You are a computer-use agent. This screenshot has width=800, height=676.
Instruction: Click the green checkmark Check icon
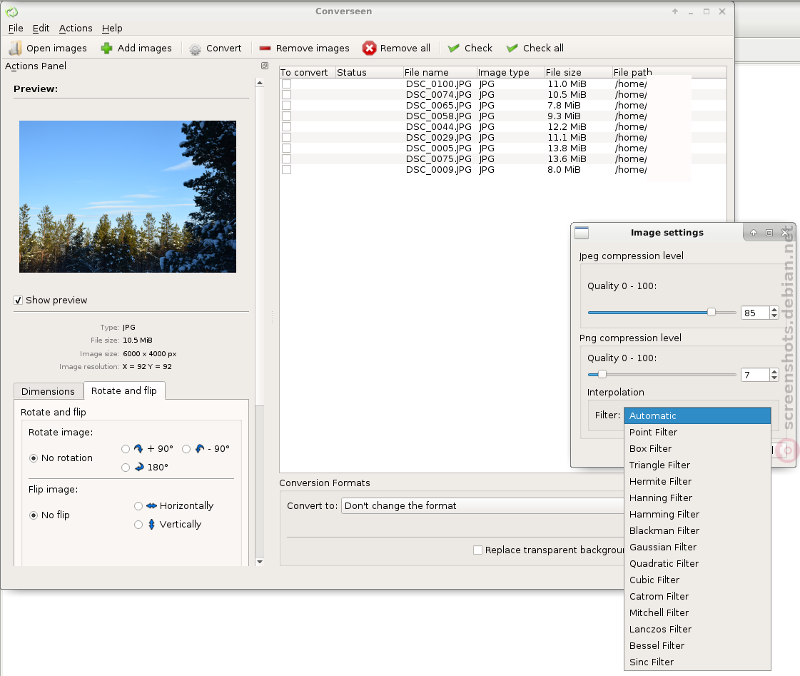tap(454, 48)
